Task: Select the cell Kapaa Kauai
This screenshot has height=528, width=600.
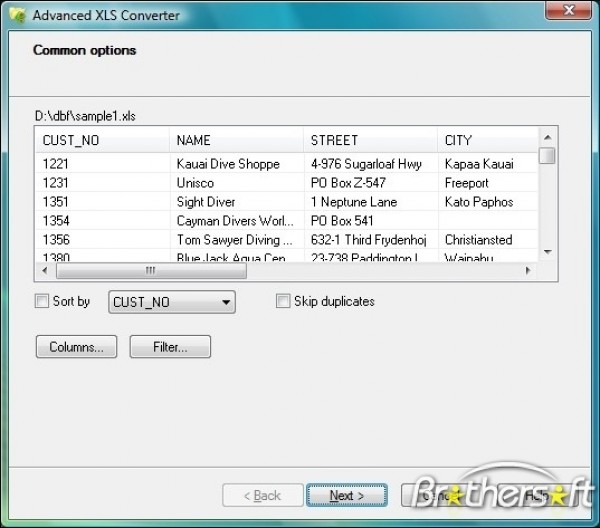Action: tap(488, 164)
